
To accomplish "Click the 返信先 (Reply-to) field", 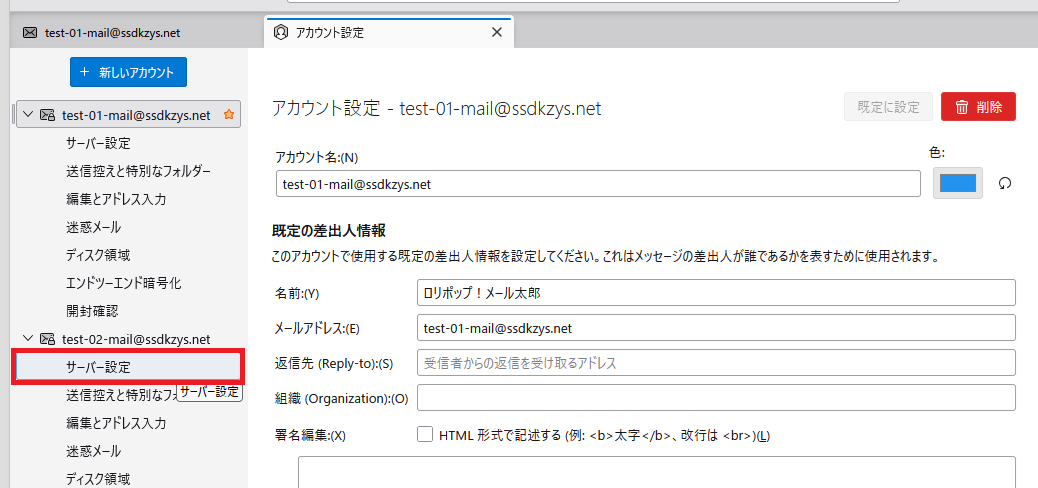I will coord(715,362).
